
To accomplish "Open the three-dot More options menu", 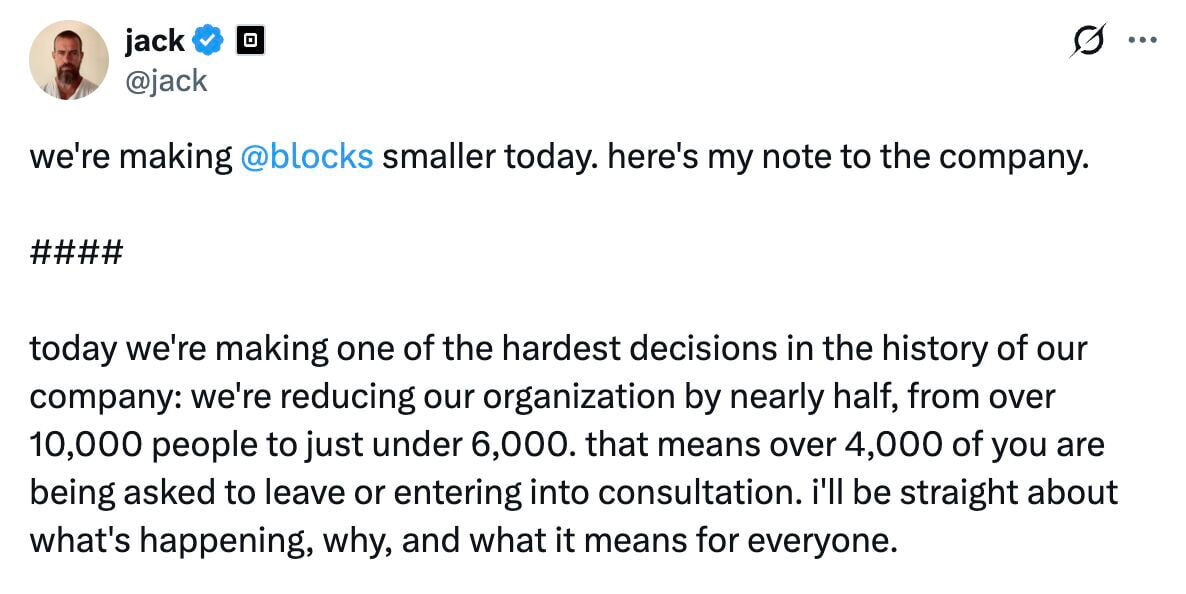I will pyautogui.click(x=1140, y=42).
